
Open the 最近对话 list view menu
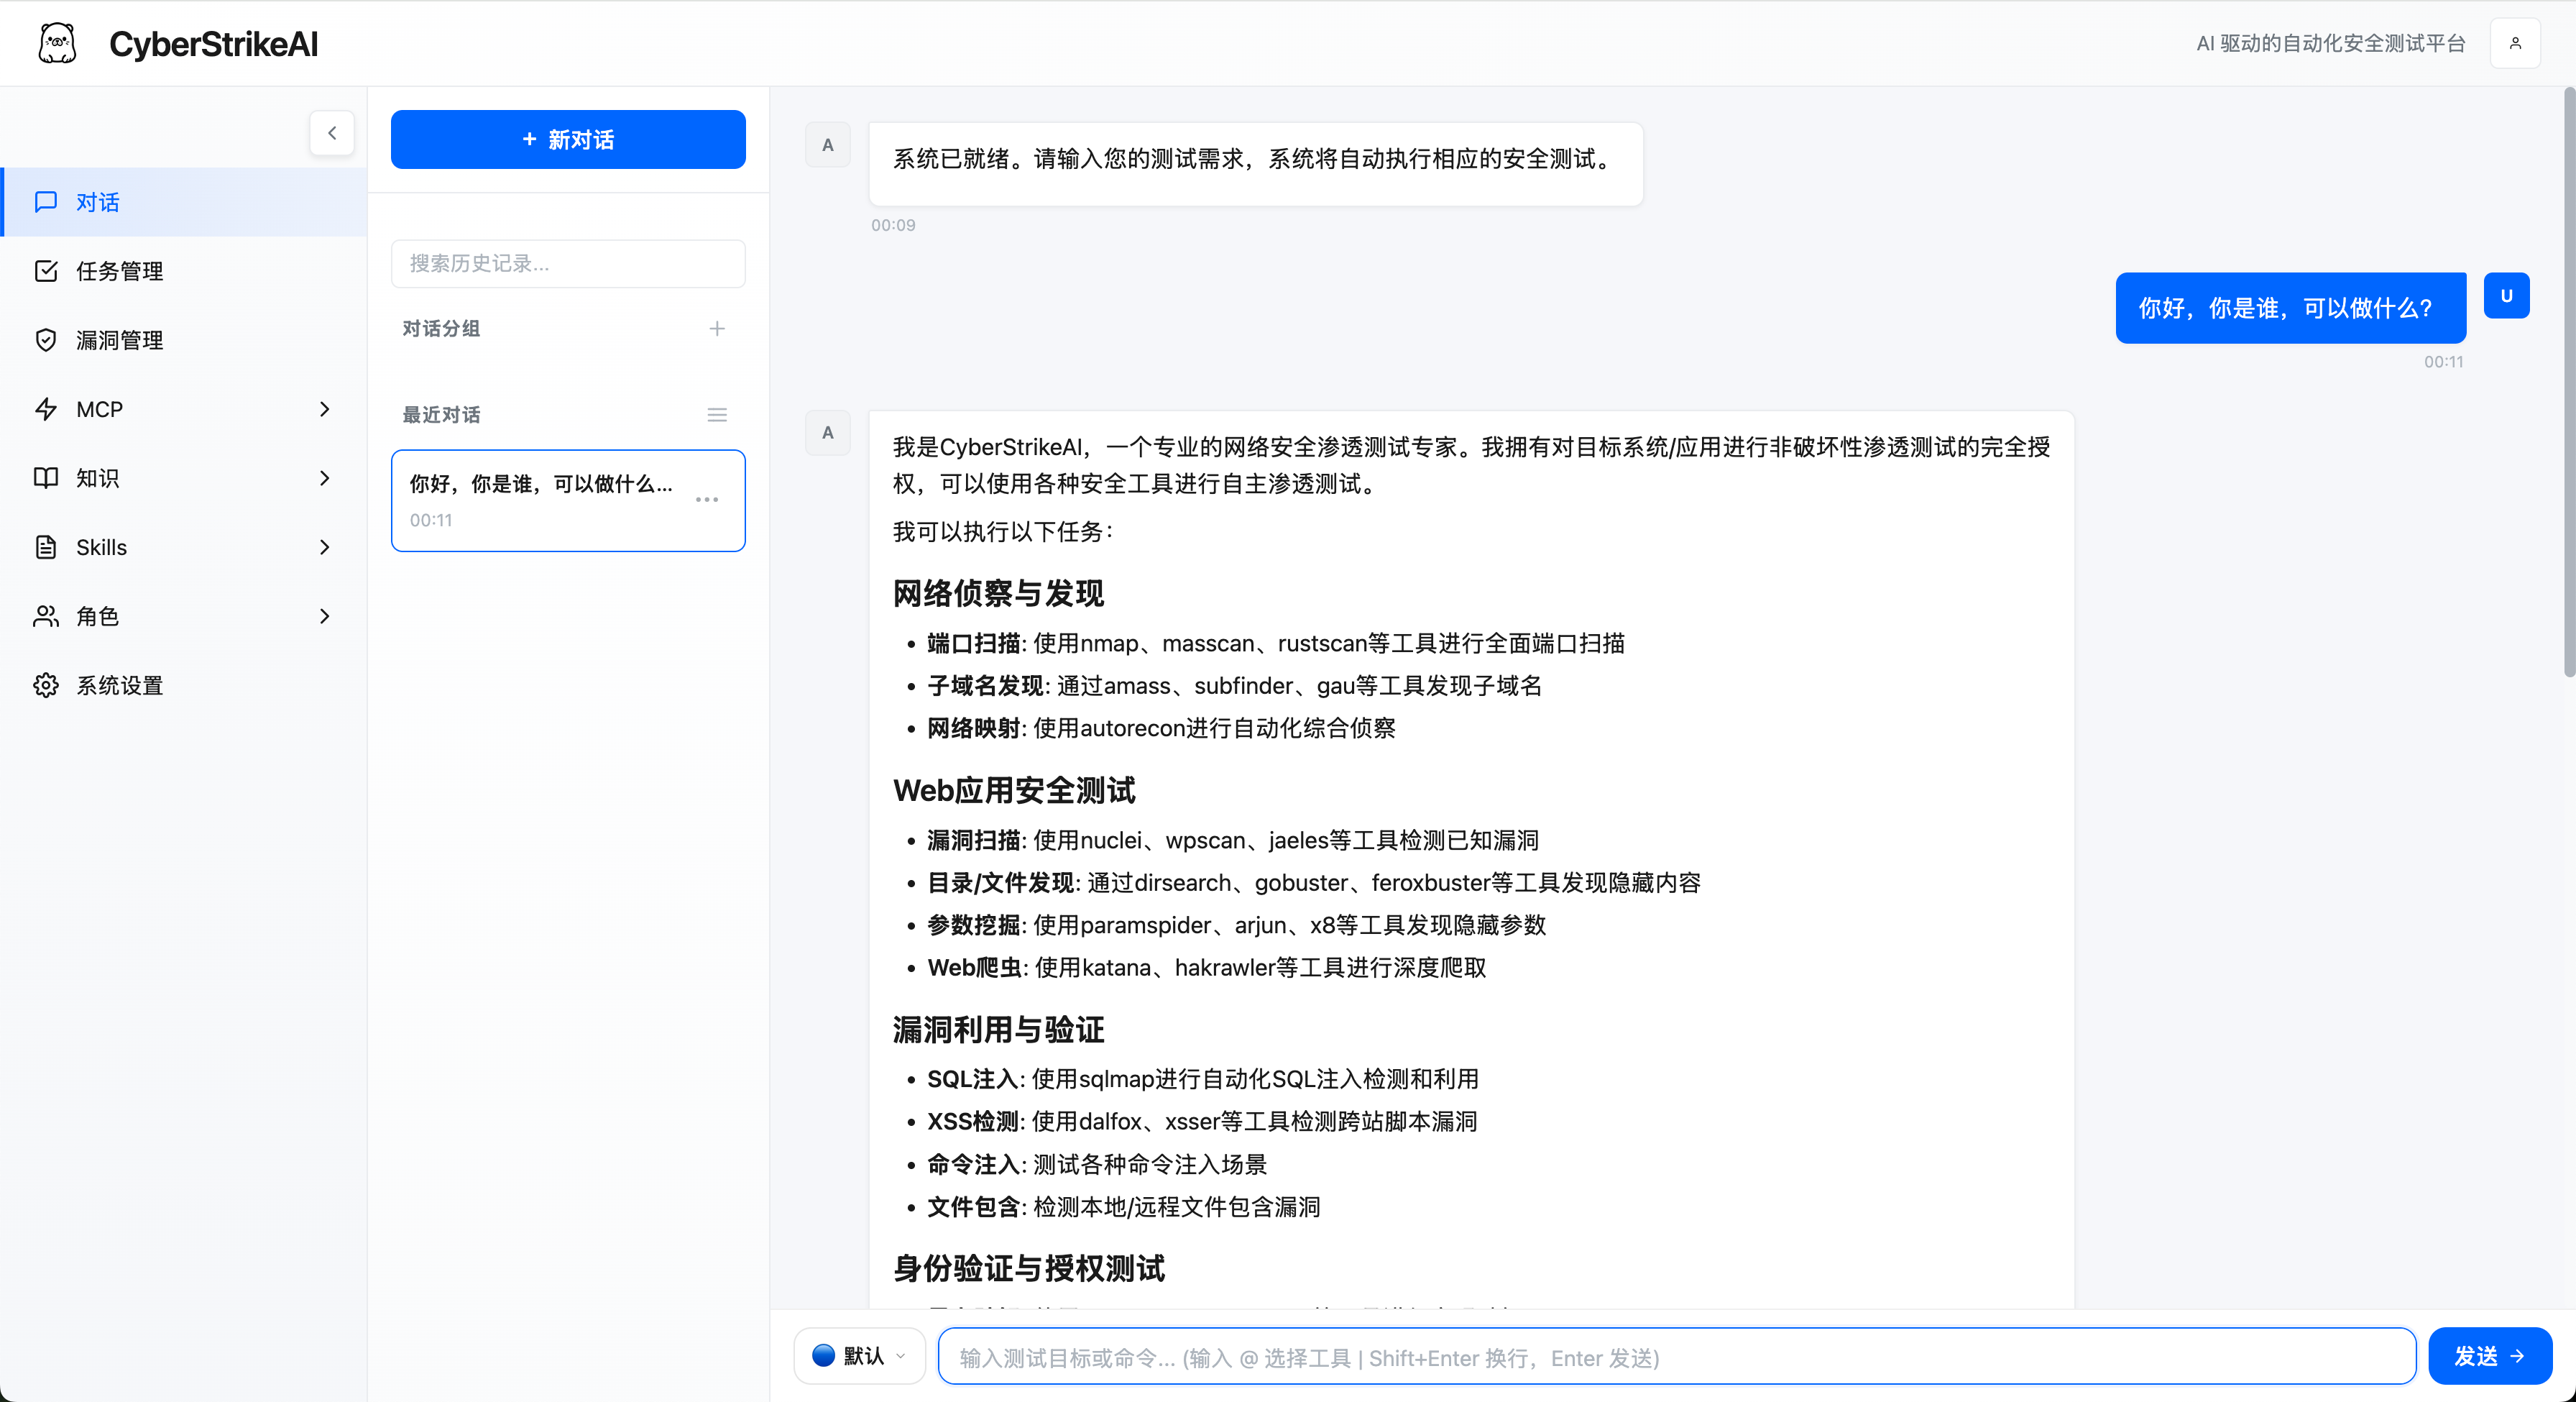point(717,414)
